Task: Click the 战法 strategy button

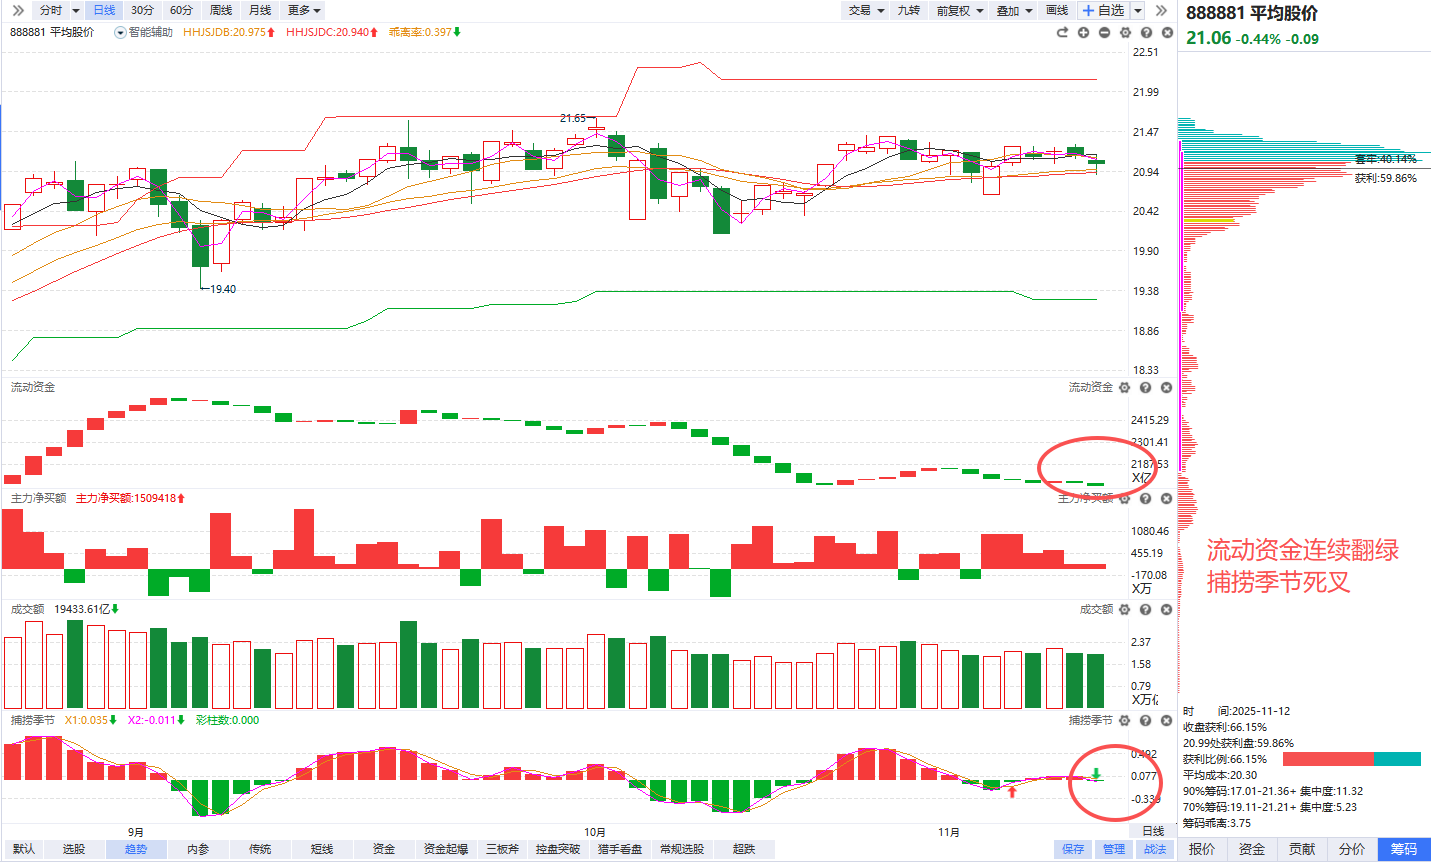Action: [x=1155, y=849]
